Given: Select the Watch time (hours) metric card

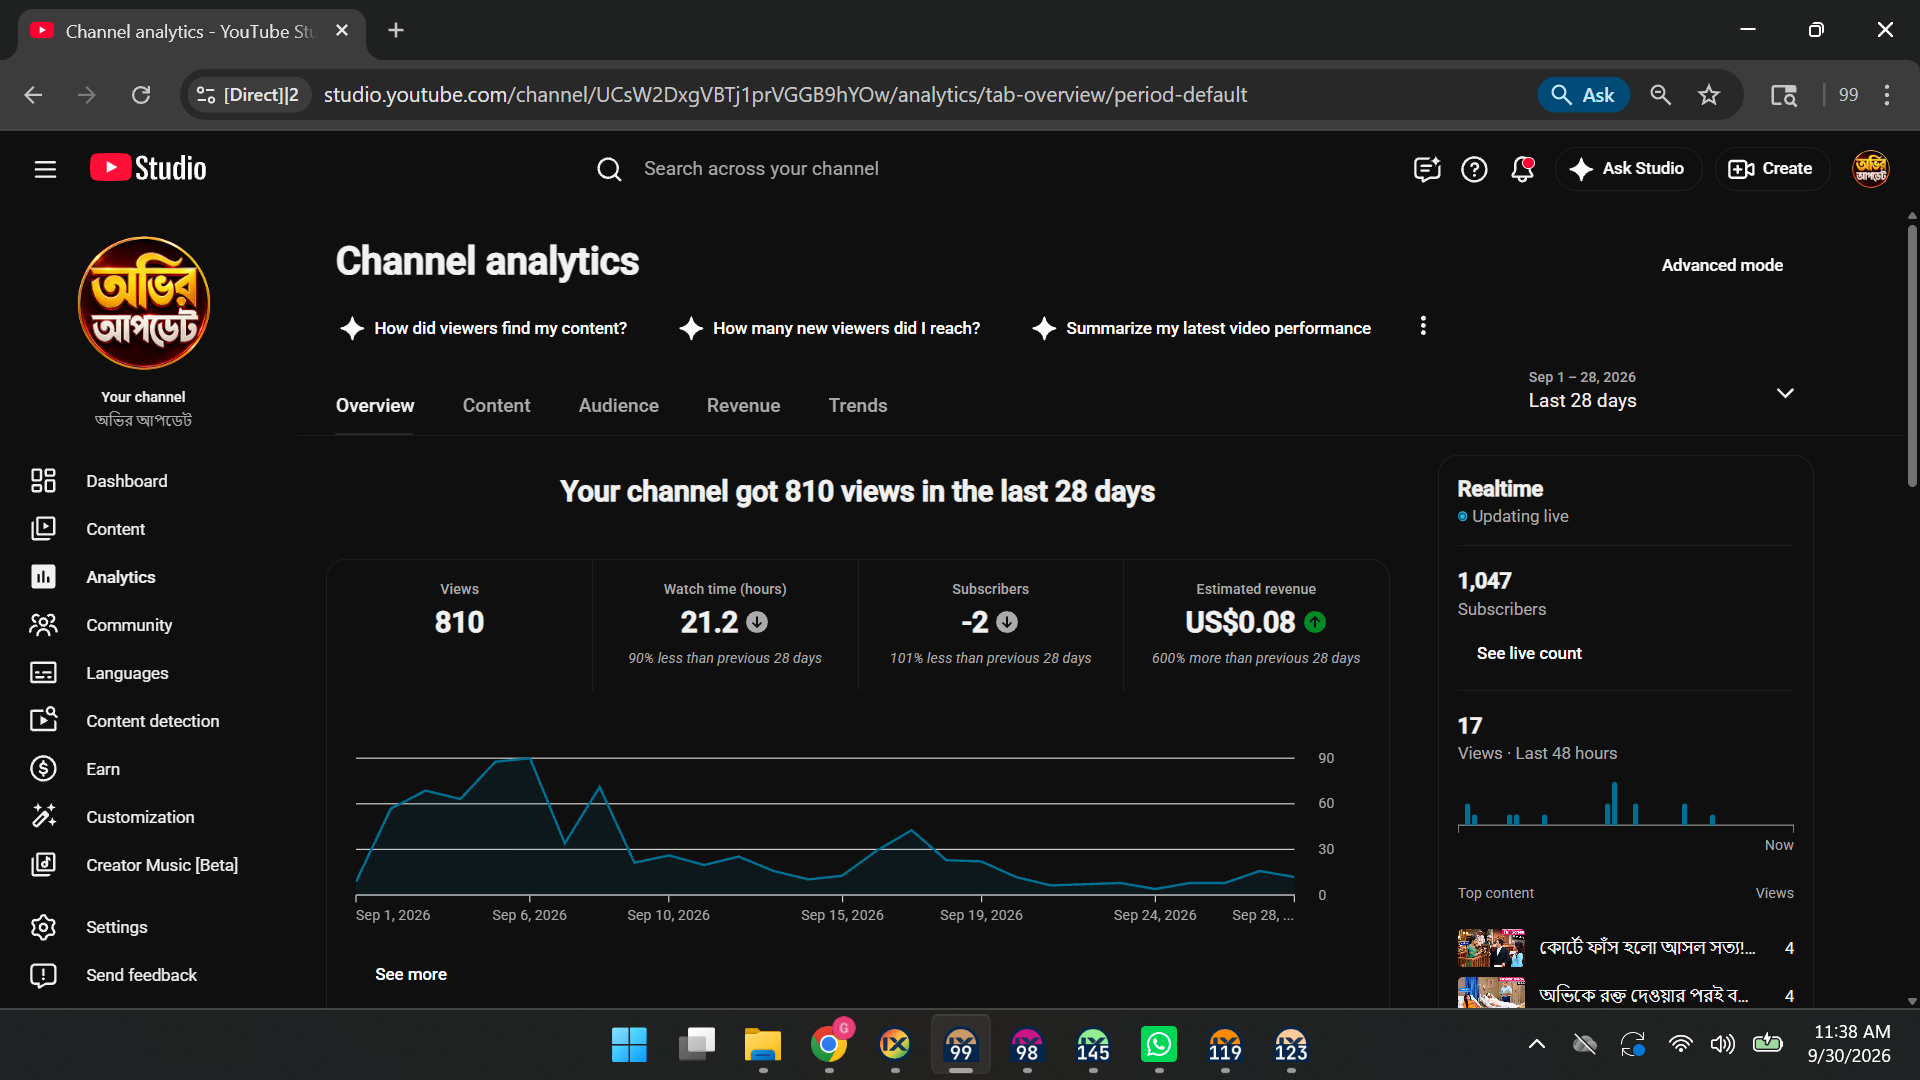Looking at the screenshot, I should click(725, 625).
